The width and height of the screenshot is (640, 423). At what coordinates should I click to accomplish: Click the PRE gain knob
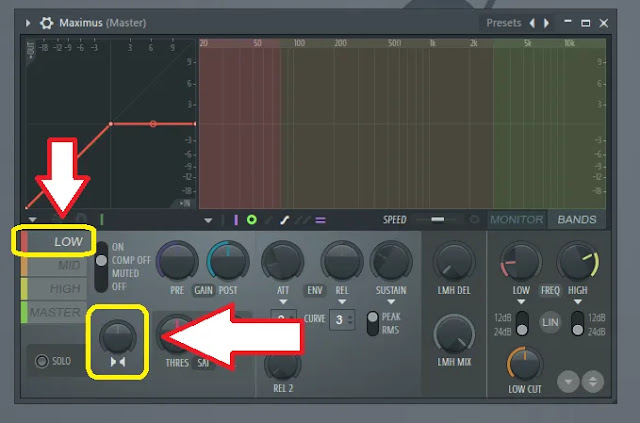177,262
